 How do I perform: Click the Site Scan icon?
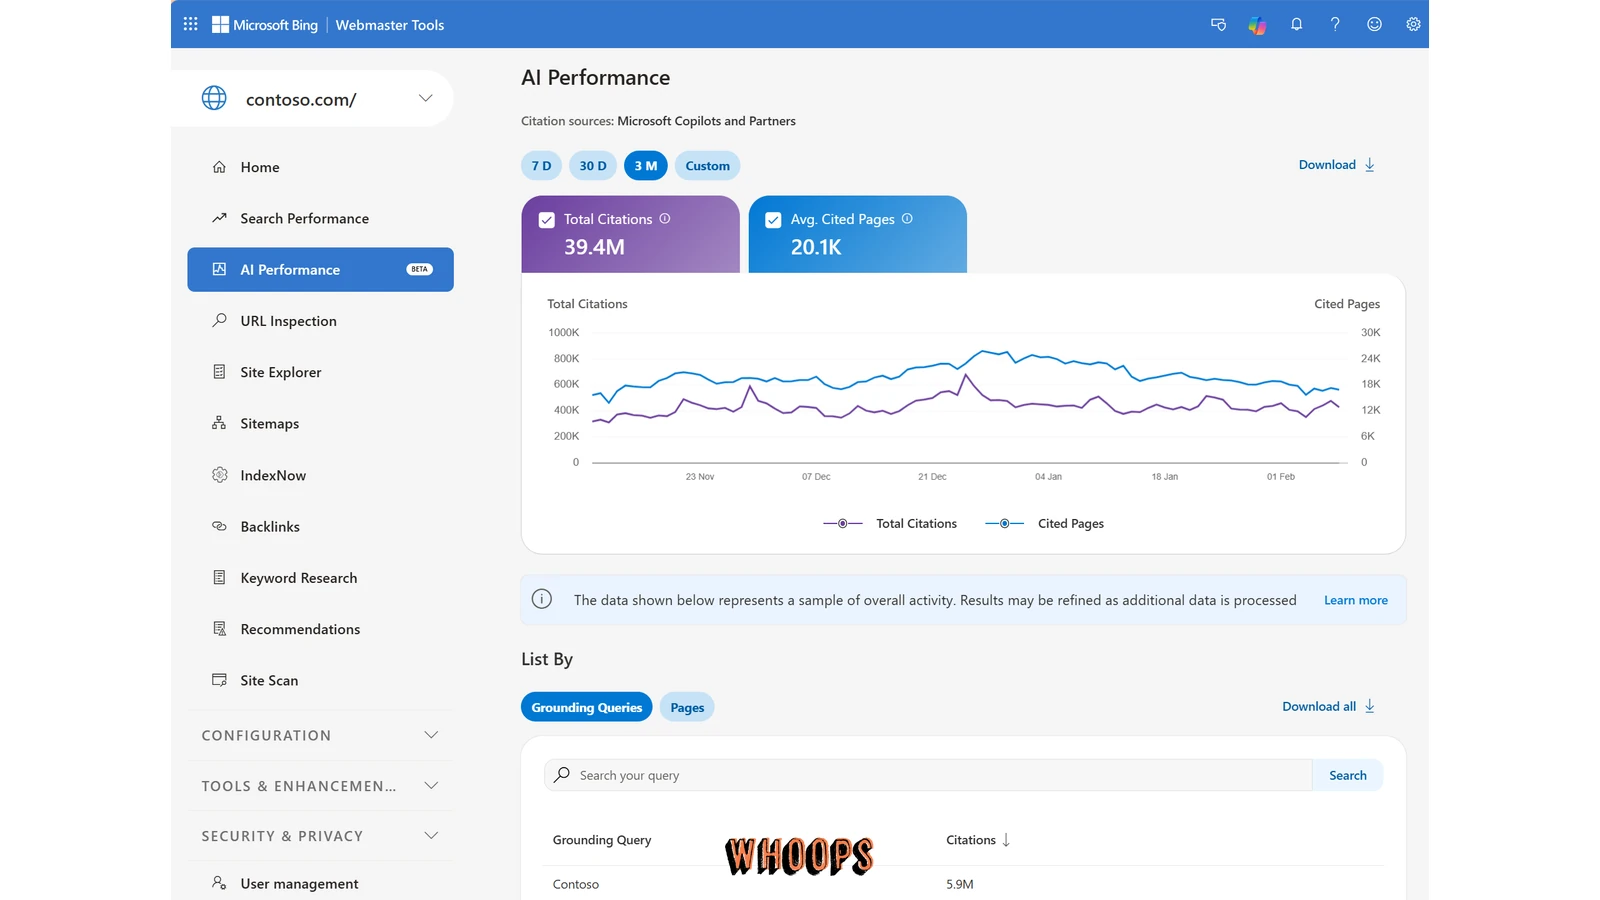pos(219,680)
